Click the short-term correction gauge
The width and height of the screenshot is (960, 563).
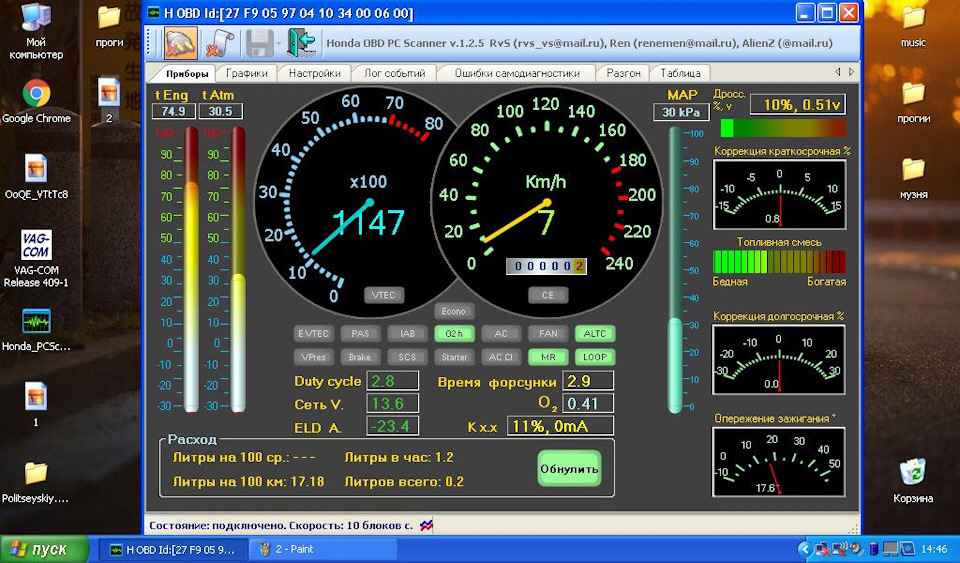tap(779, 195)
